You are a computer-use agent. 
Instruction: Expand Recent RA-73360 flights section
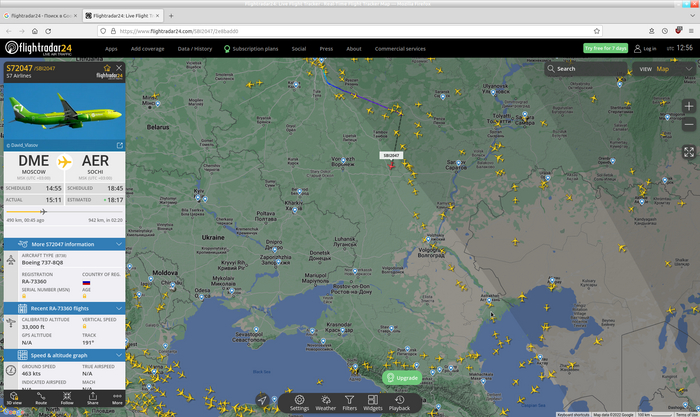coord(64,309)
